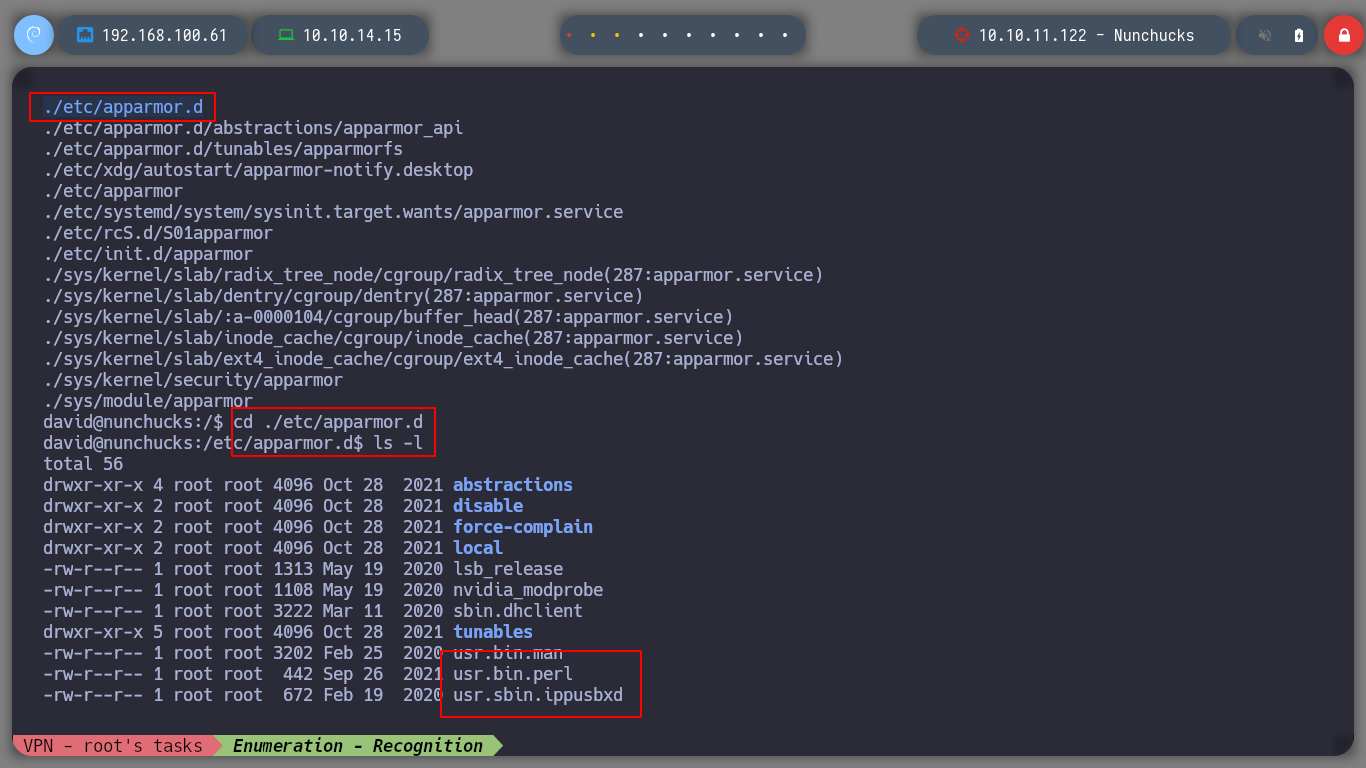Click the ext4_inode_cache slab path line
The image size is (1366, 768).
(443, 359)
